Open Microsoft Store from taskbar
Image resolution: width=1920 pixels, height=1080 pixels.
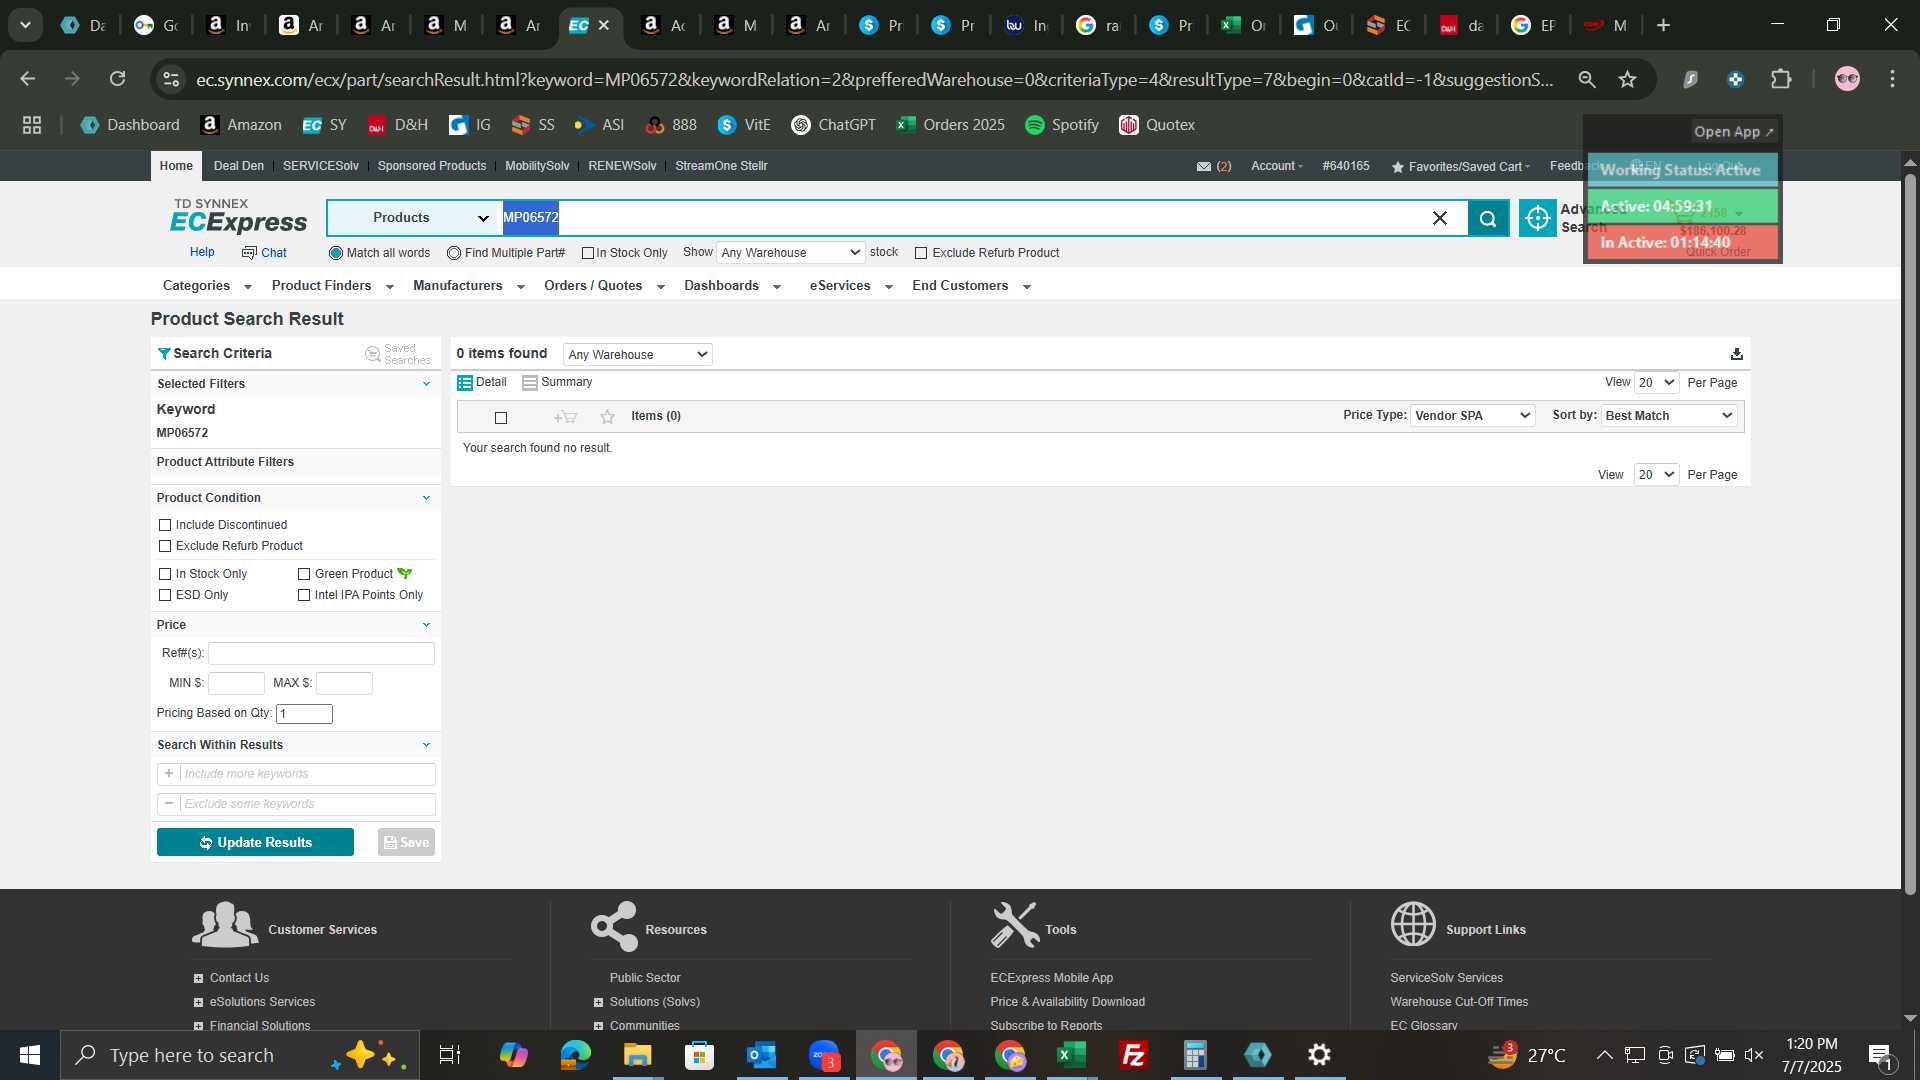coord(700,1055)
